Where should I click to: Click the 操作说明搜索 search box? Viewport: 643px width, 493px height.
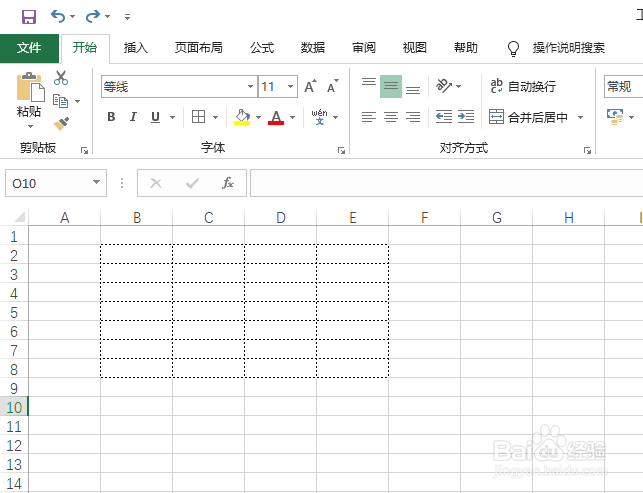[568, 48]
